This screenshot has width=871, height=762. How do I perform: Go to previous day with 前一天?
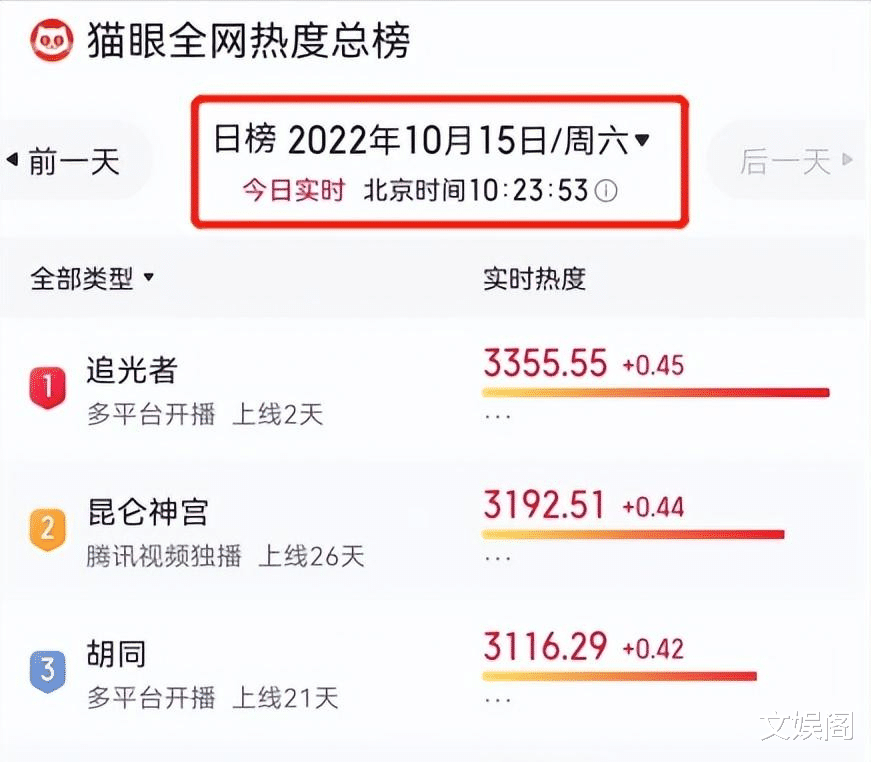pyautogui.click(x=74, y=162)
